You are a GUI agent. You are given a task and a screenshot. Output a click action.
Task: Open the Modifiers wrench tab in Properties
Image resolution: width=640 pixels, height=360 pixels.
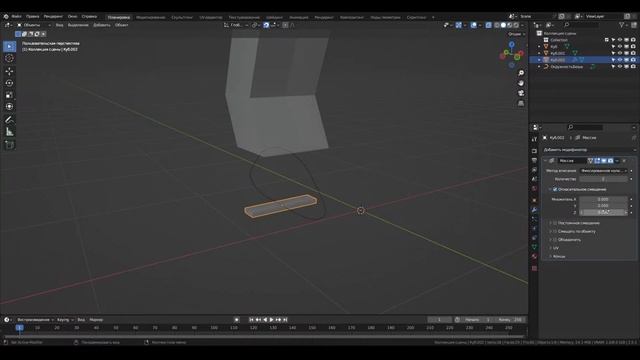(x=534, y=210)
